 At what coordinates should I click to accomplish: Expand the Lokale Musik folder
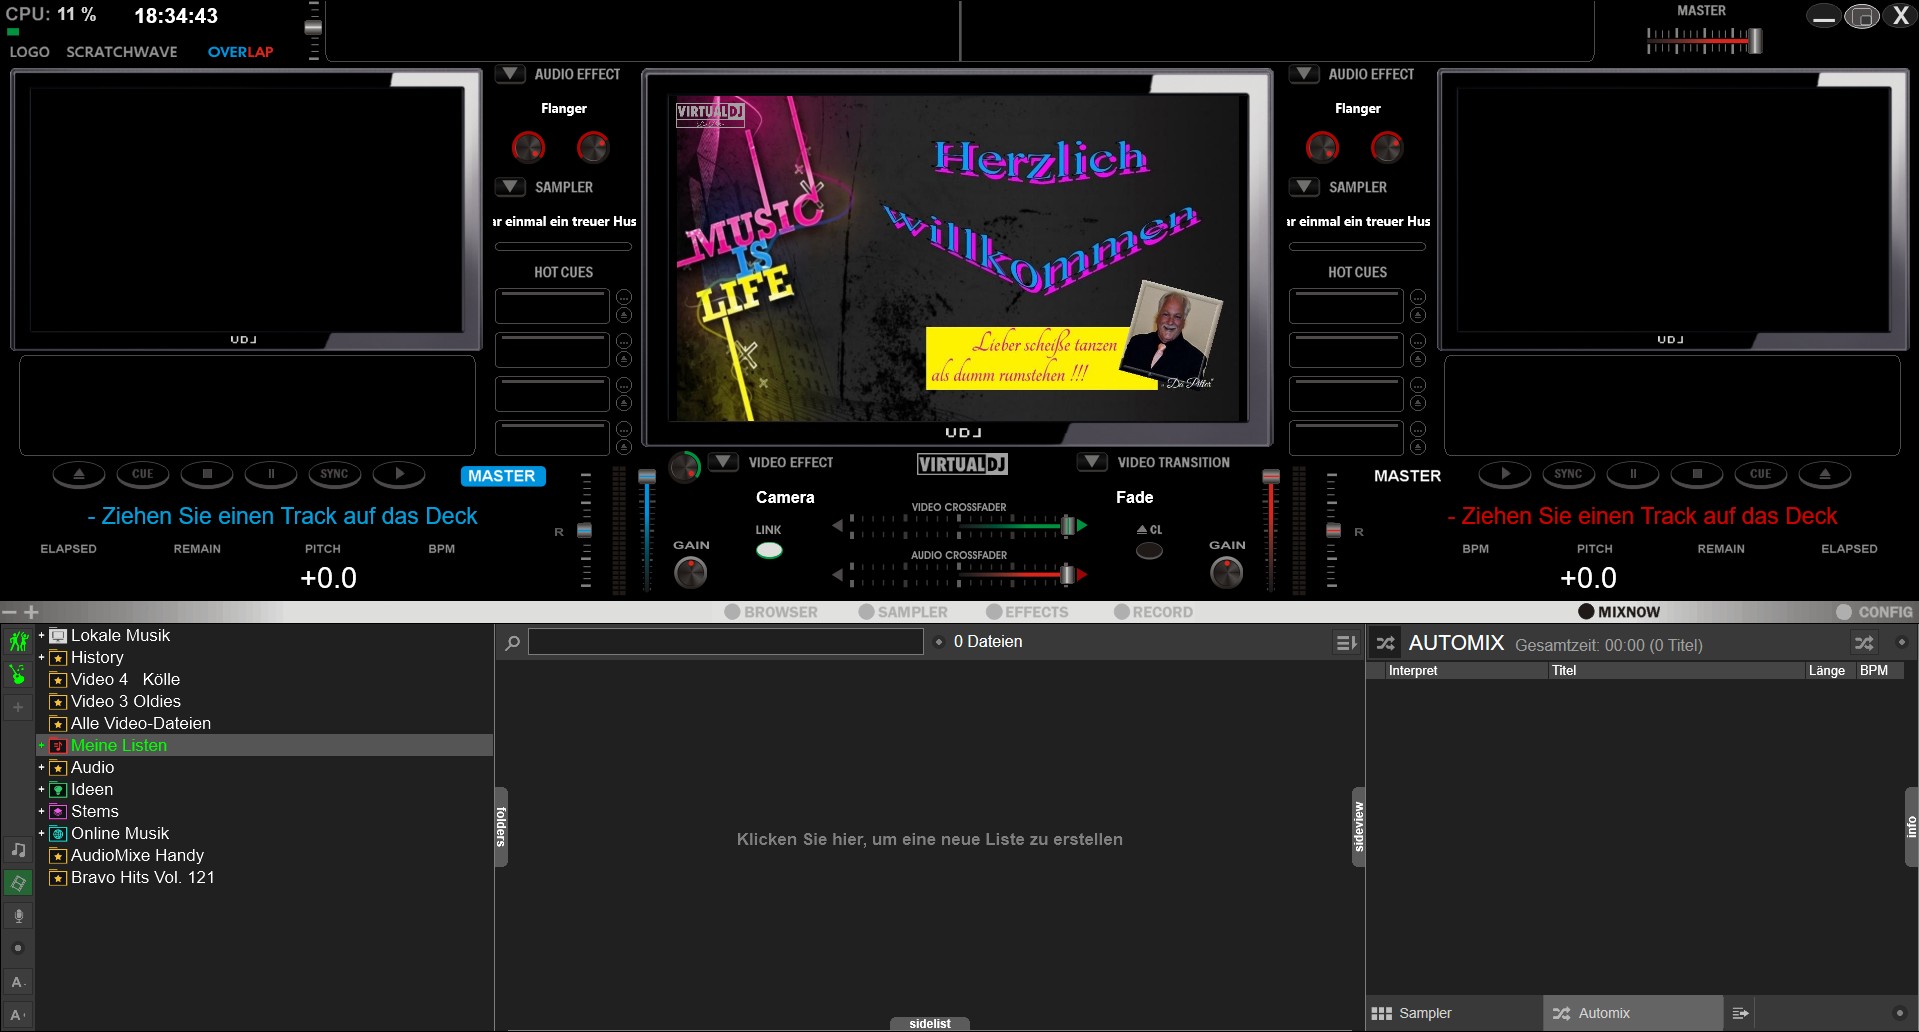click(41, 635)
